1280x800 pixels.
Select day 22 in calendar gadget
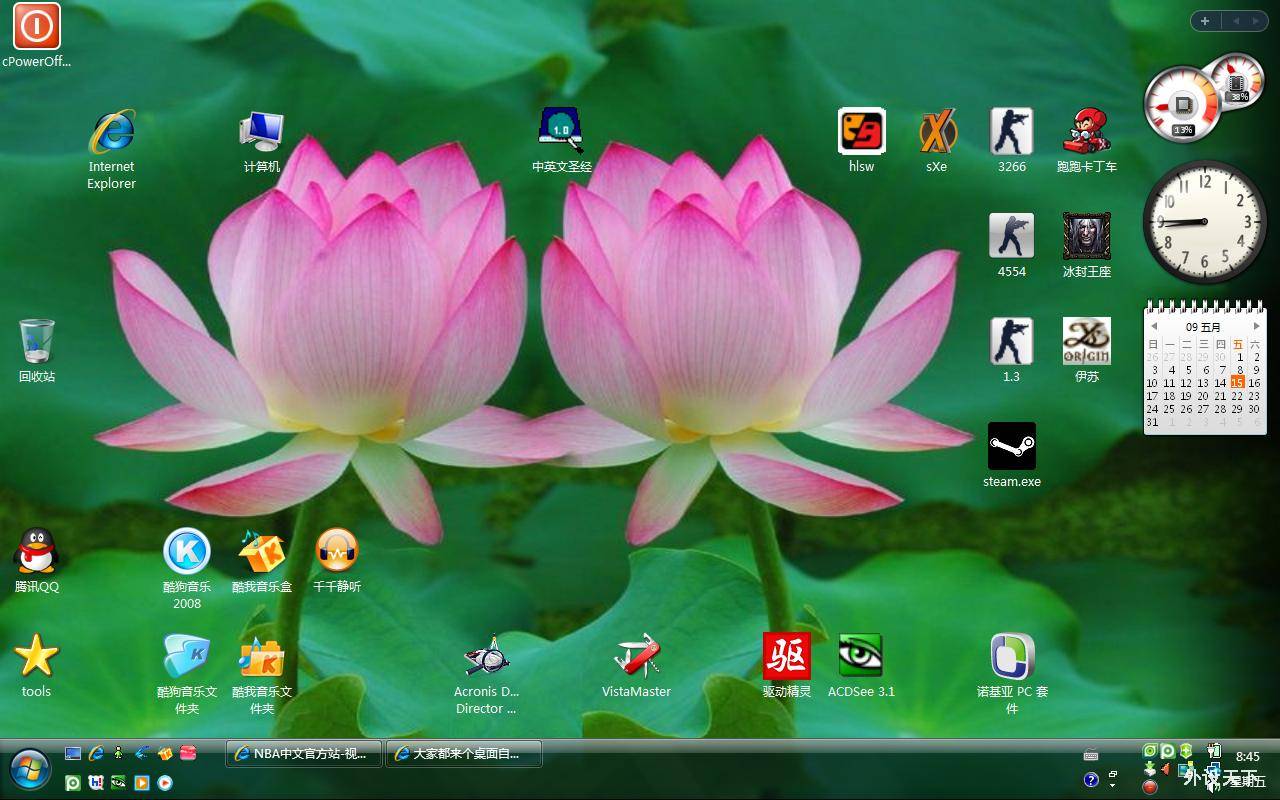[1237, 396]
